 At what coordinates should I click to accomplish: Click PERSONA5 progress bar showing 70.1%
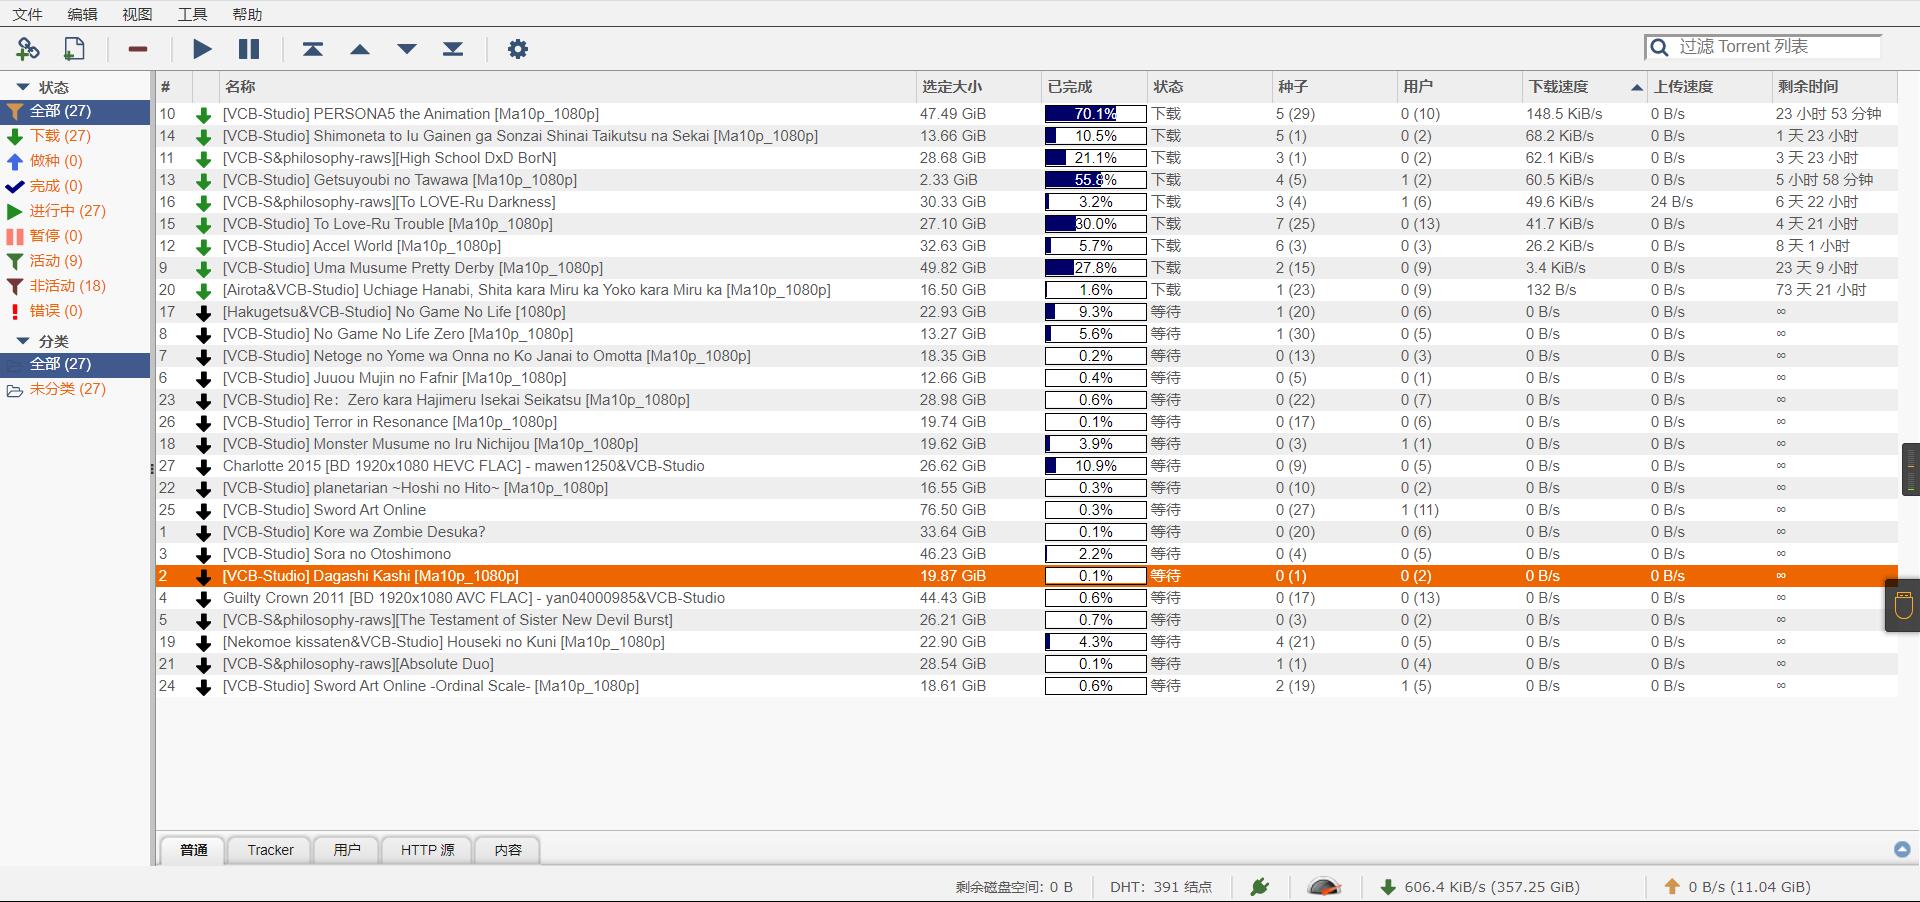click(1095, 114)
